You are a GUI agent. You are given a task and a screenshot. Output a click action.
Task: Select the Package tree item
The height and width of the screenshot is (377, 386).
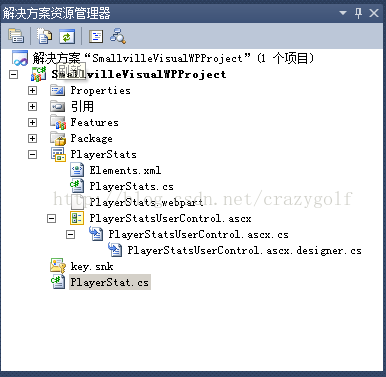[91, 138]
